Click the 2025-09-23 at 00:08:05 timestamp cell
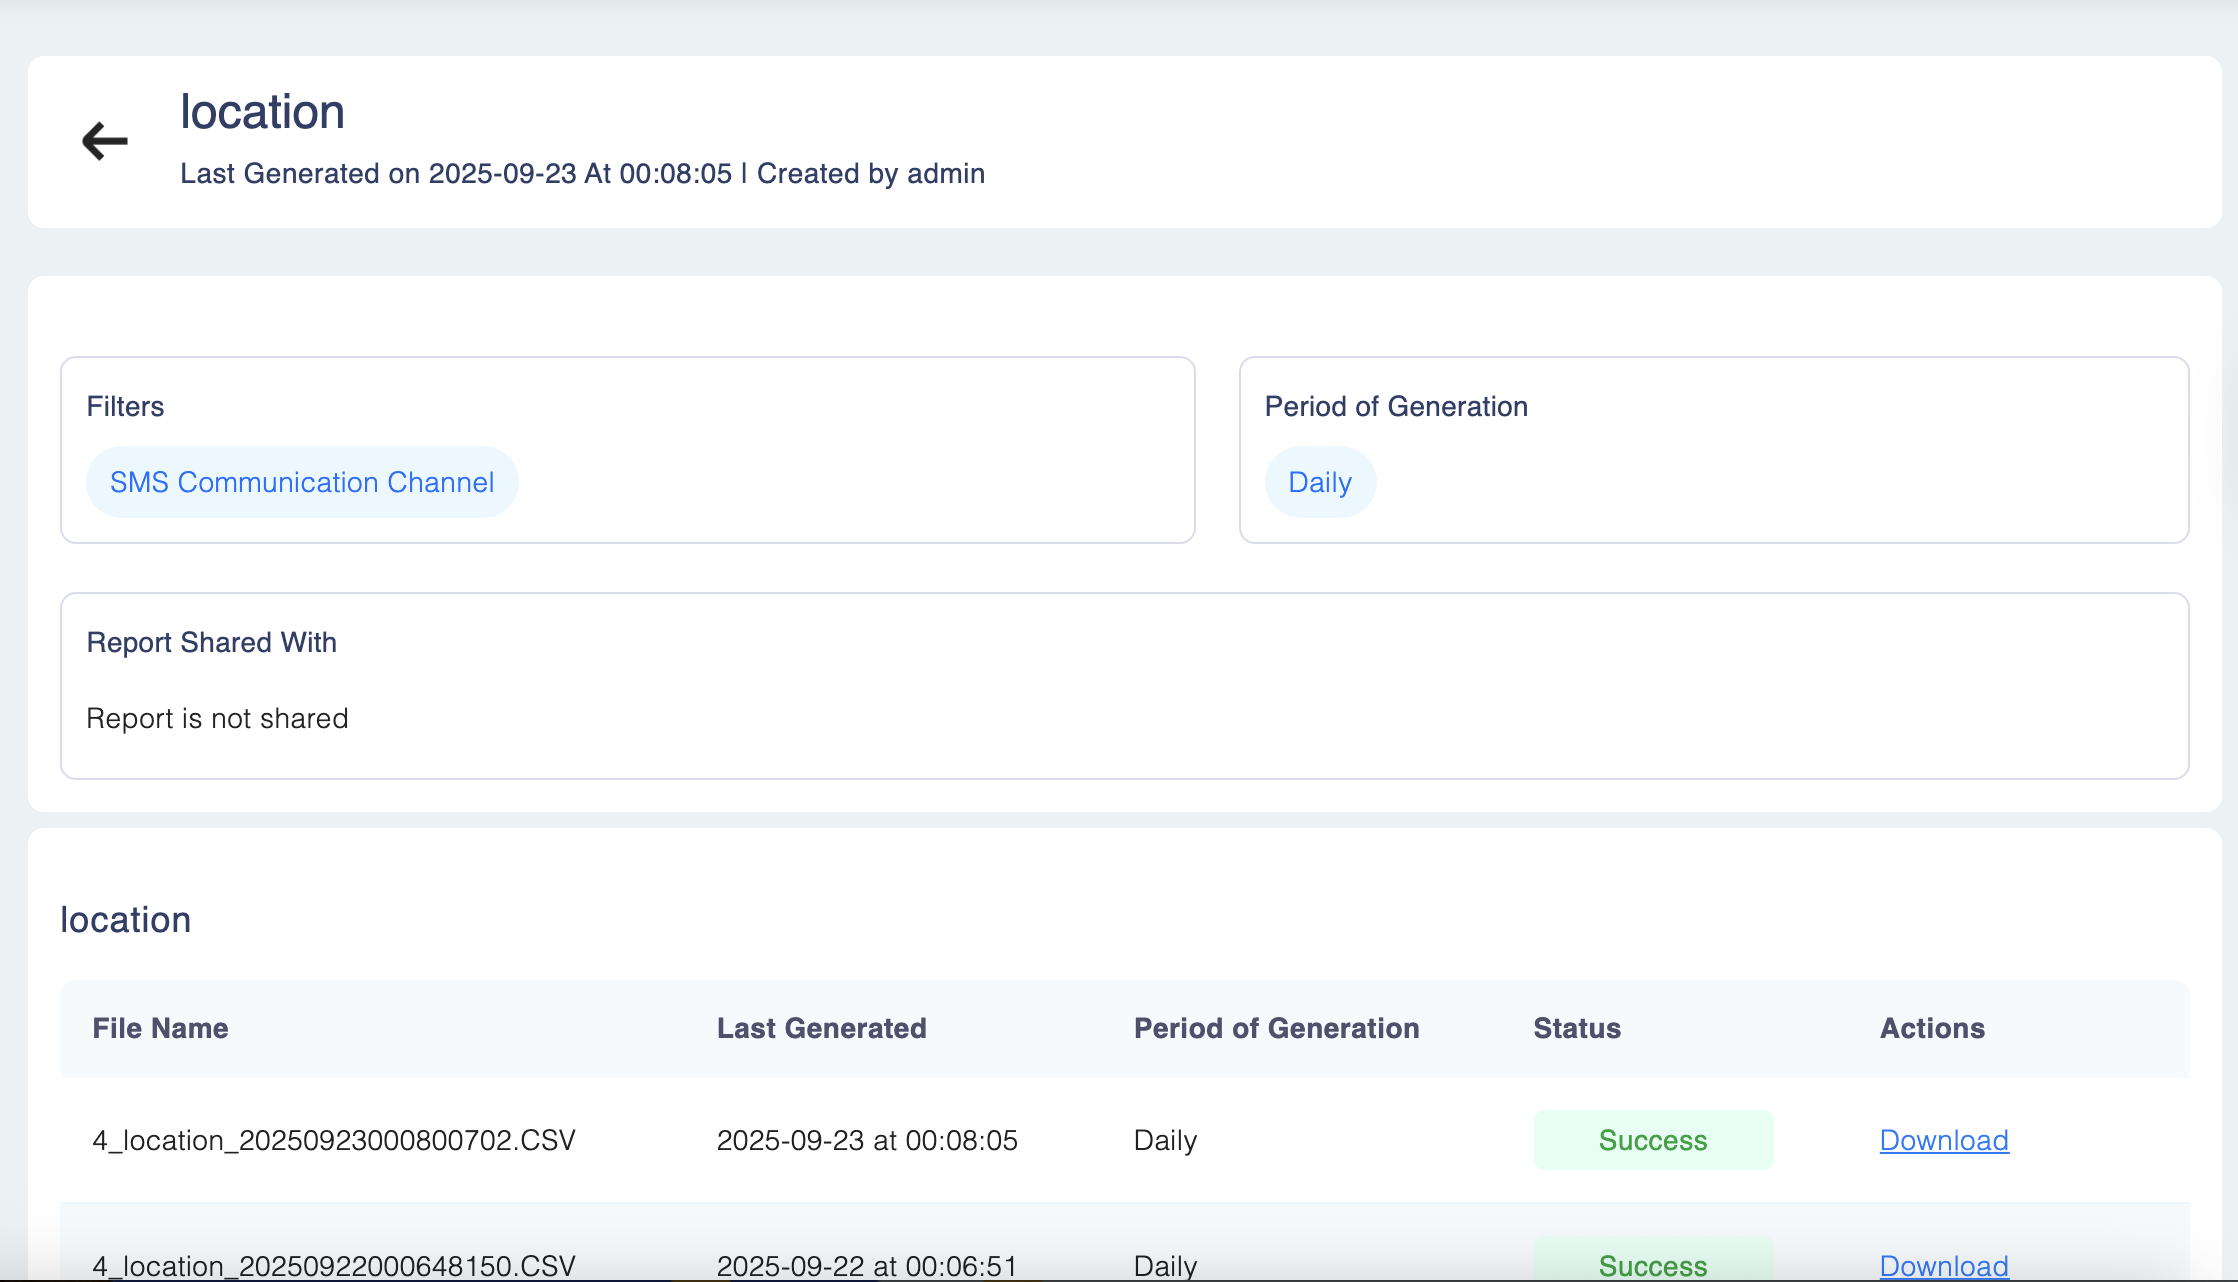This screenshot has height=1282, width=2238. (x=867, y=1140)
